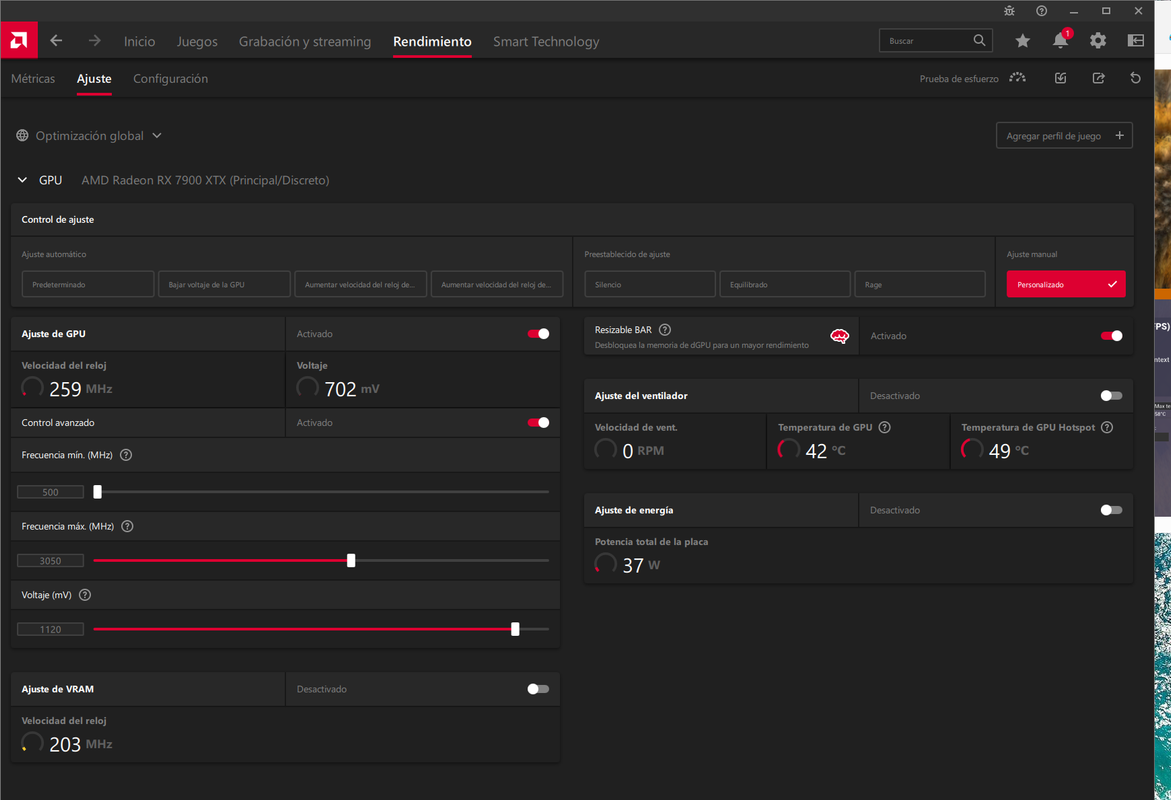1171x800 pixels.
Task: Open notifications bell icon
Action: tap(1060, 40)
